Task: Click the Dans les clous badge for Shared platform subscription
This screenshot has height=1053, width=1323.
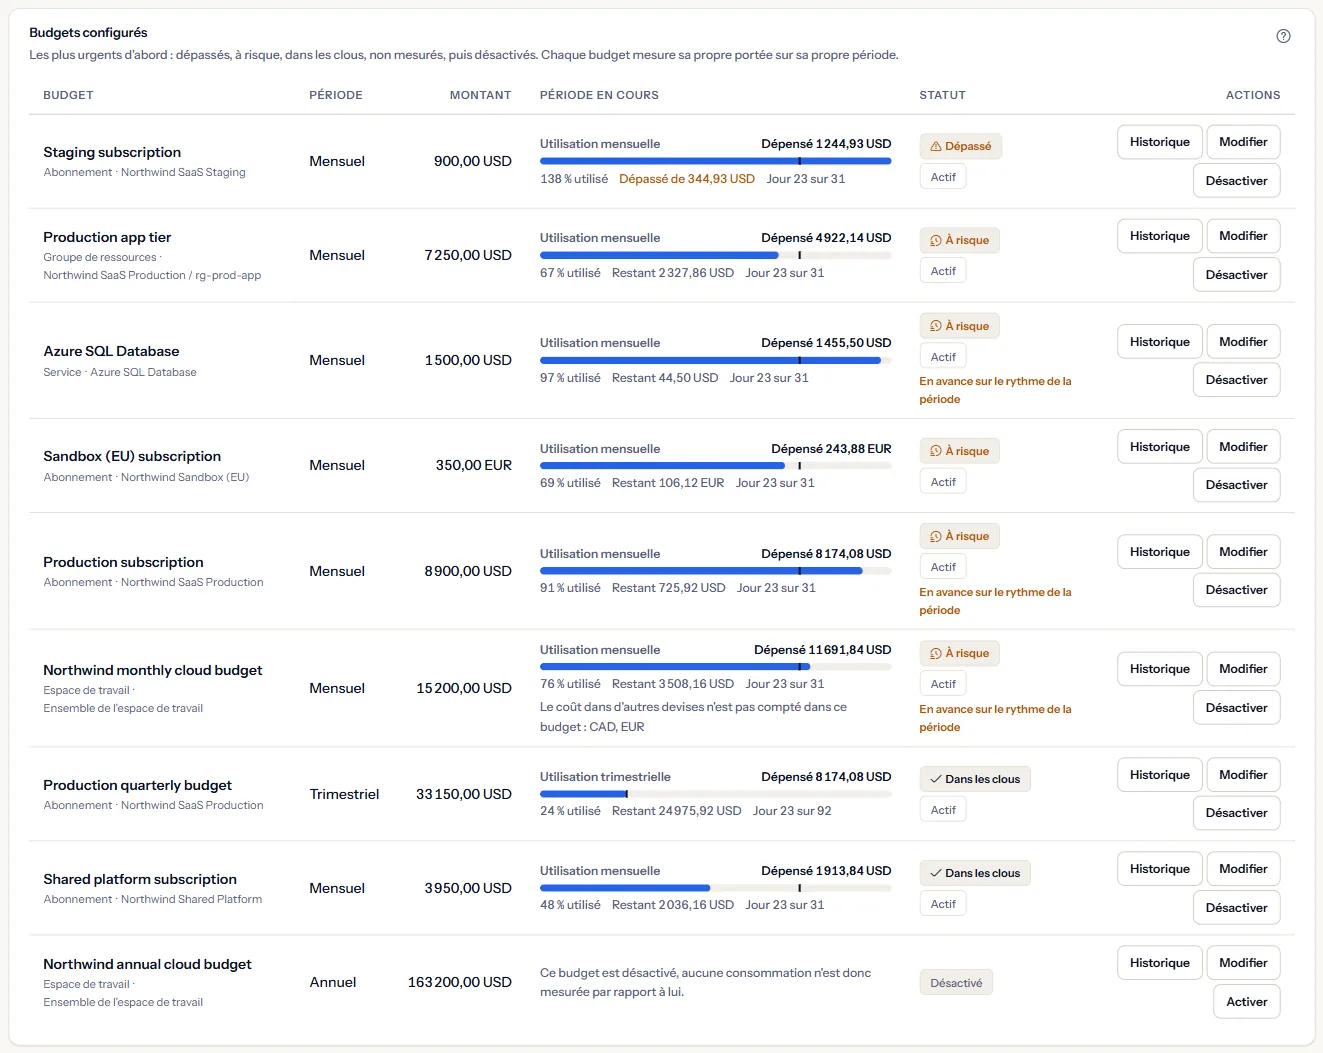Action: point(975,873)
